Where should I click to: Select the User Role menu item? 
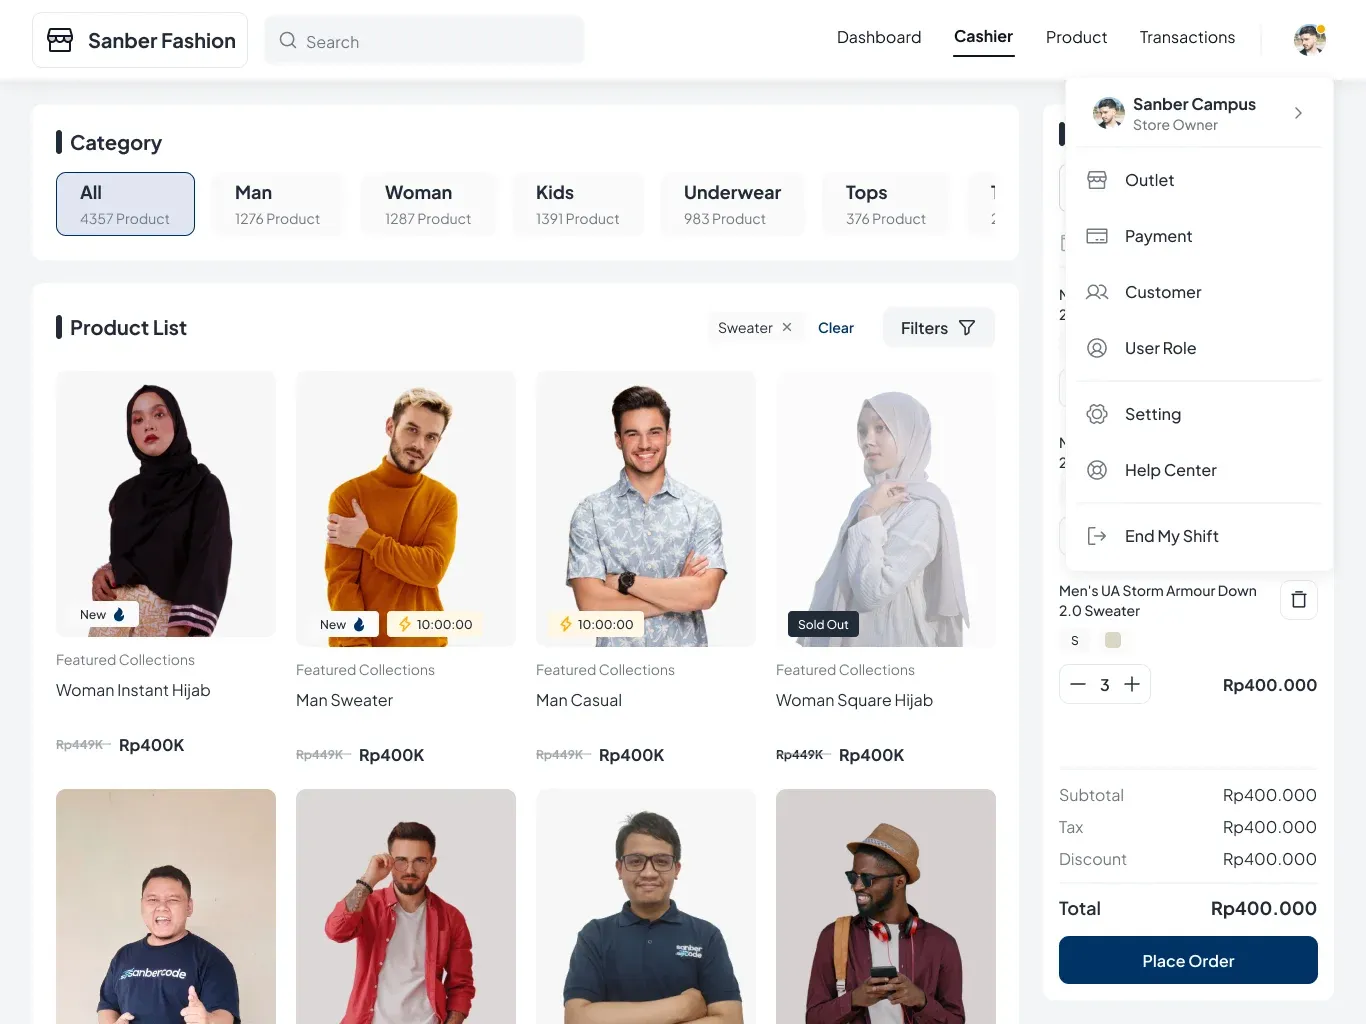(1199, 348)
